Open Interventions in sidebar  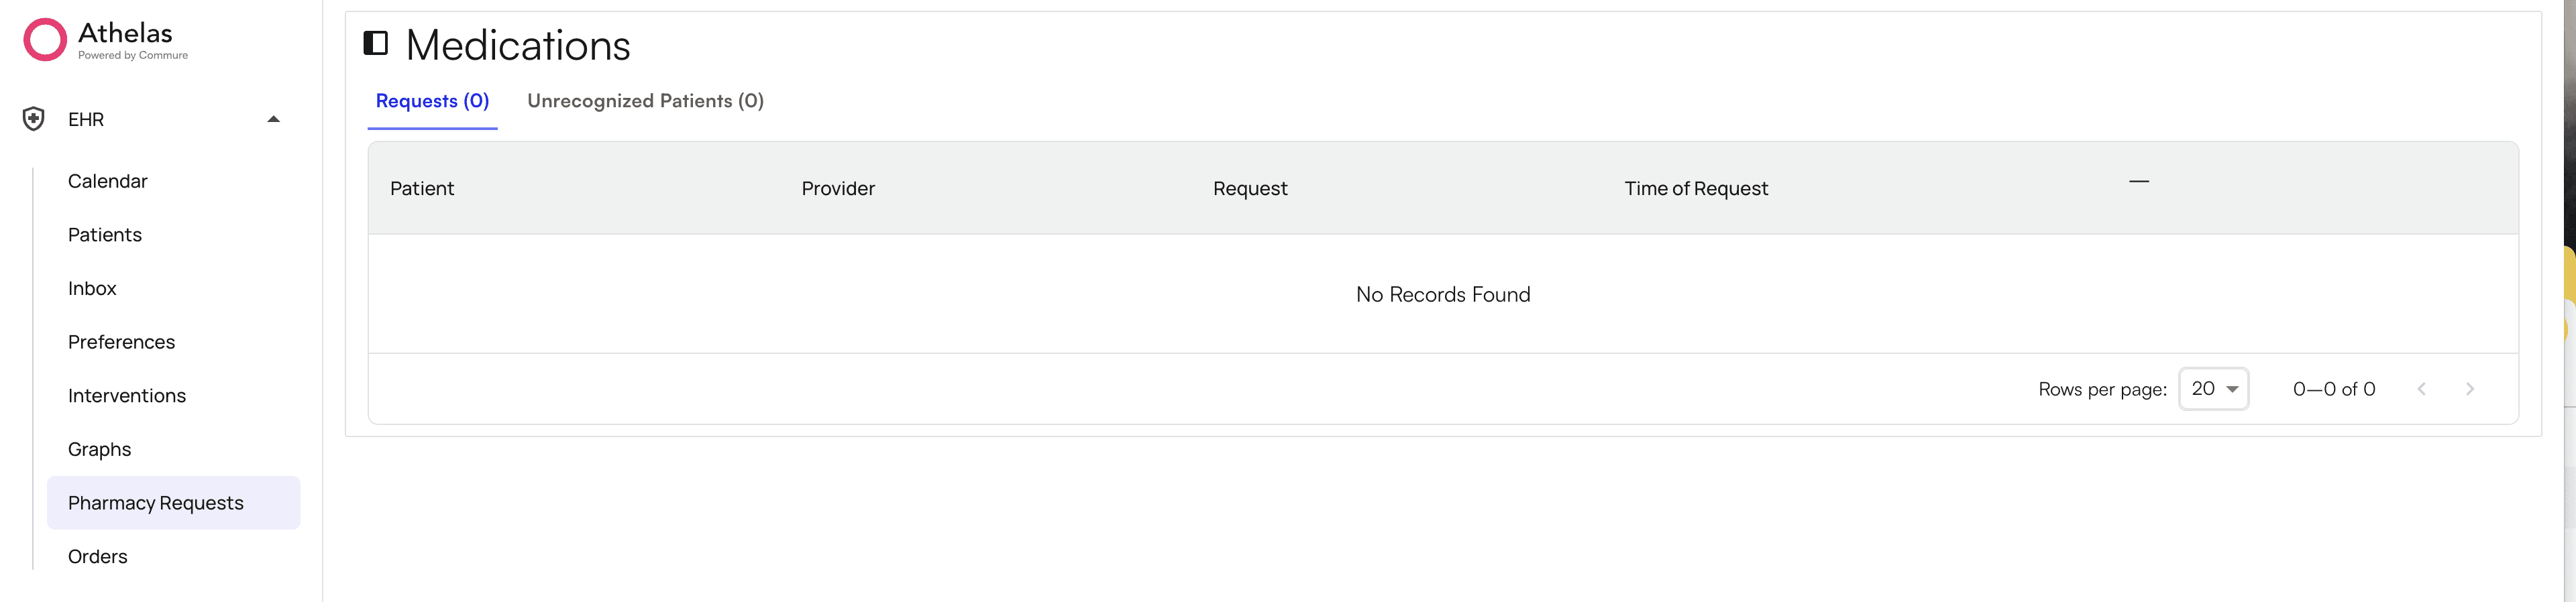pos(127,396)
